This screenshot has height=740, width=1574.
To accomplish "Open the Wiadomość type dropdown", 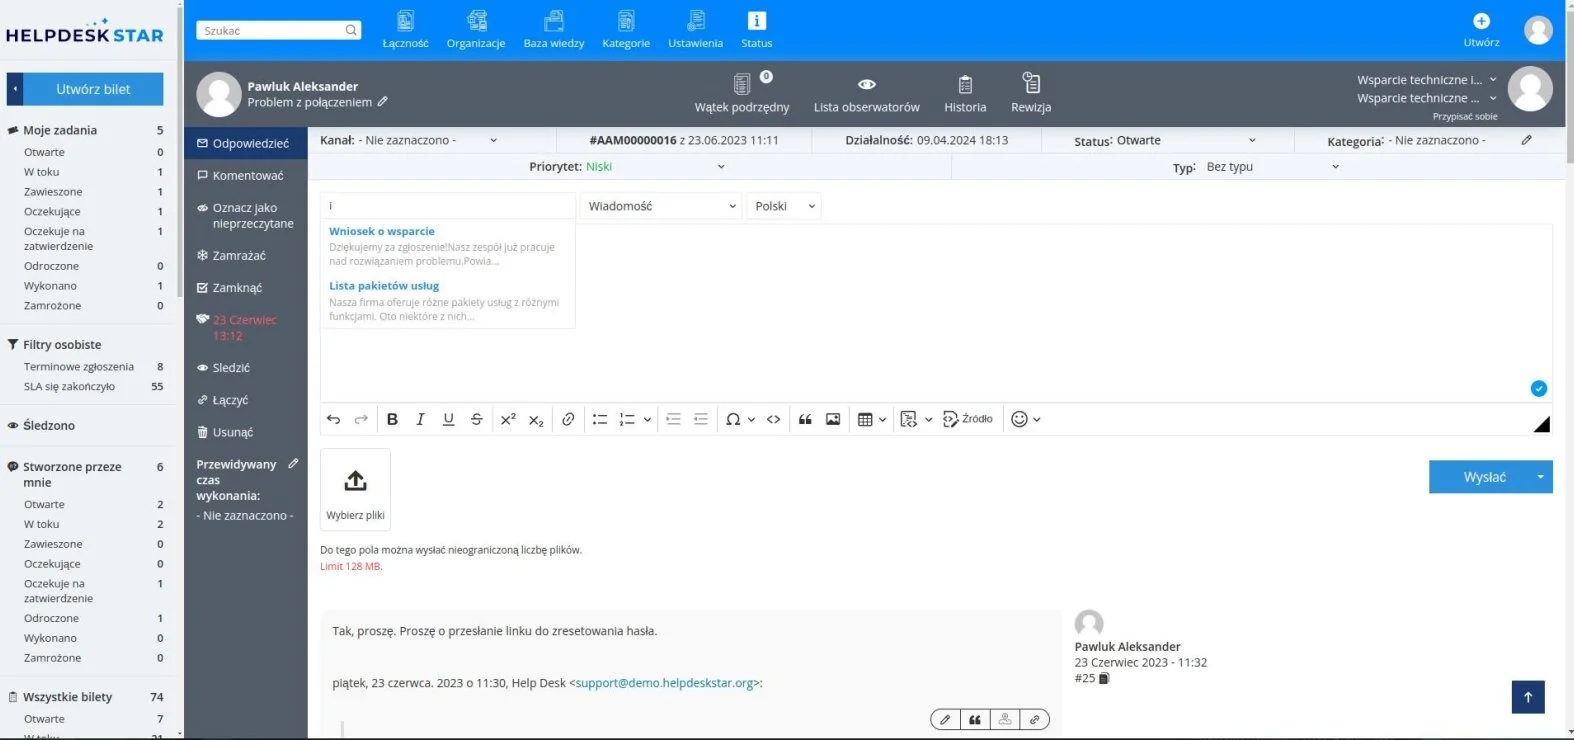I will tap(661, 206).
